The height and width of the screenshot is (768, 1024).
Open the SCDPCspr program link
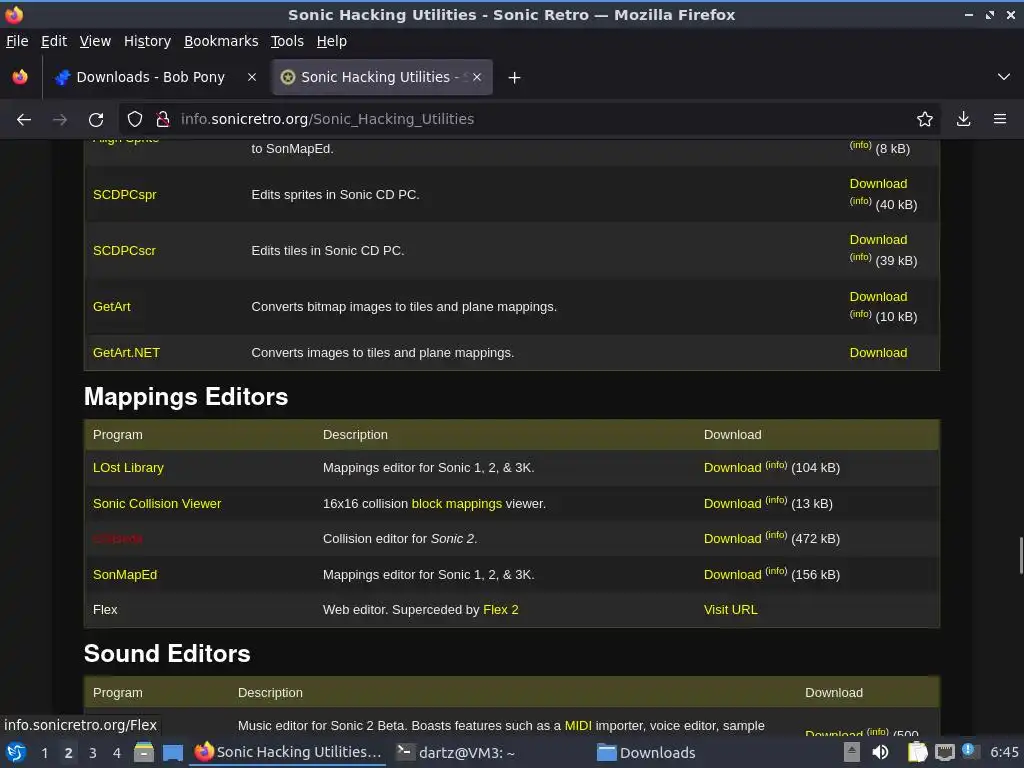pos(125,195)
